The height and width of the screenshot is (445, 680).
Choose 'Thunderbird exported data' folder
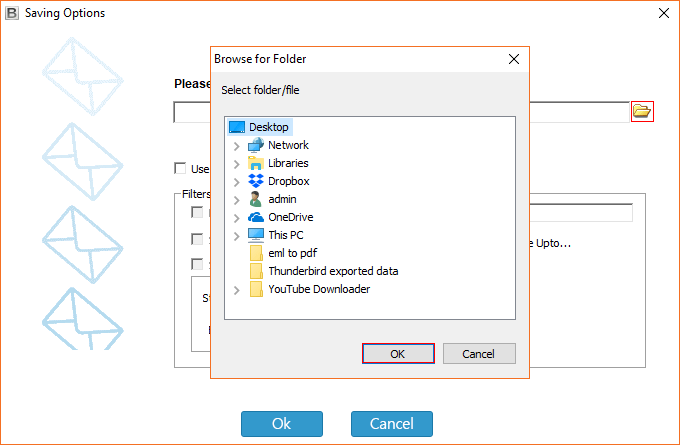[332, 271]
